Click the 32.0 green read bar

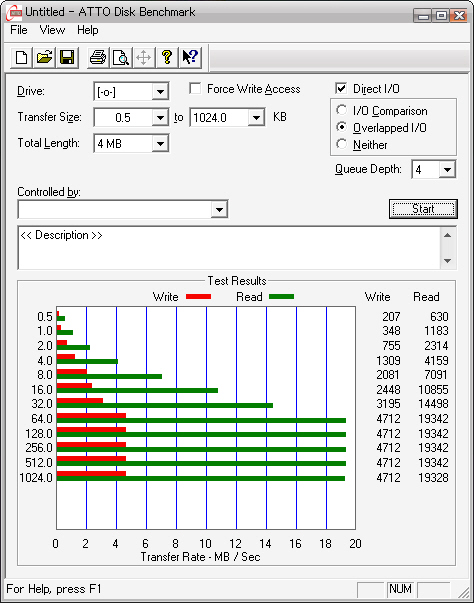pyautogui.click(x=165, y=405)
